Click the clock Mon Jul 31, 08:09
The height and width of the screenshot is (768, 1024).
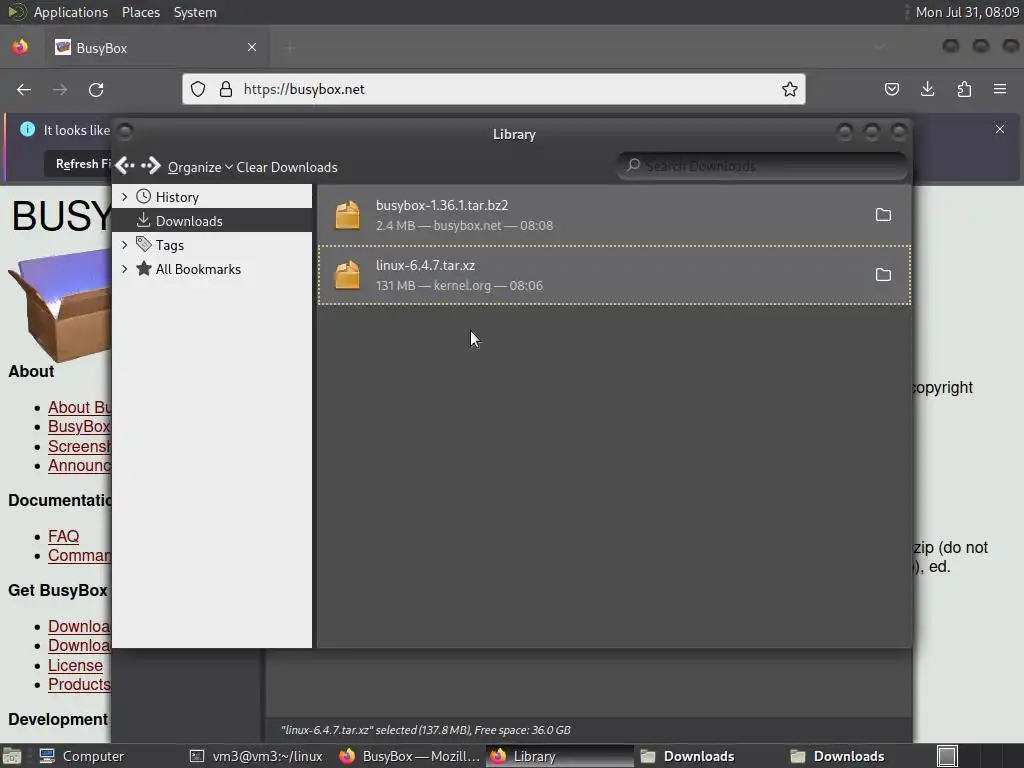coord(967,12)
